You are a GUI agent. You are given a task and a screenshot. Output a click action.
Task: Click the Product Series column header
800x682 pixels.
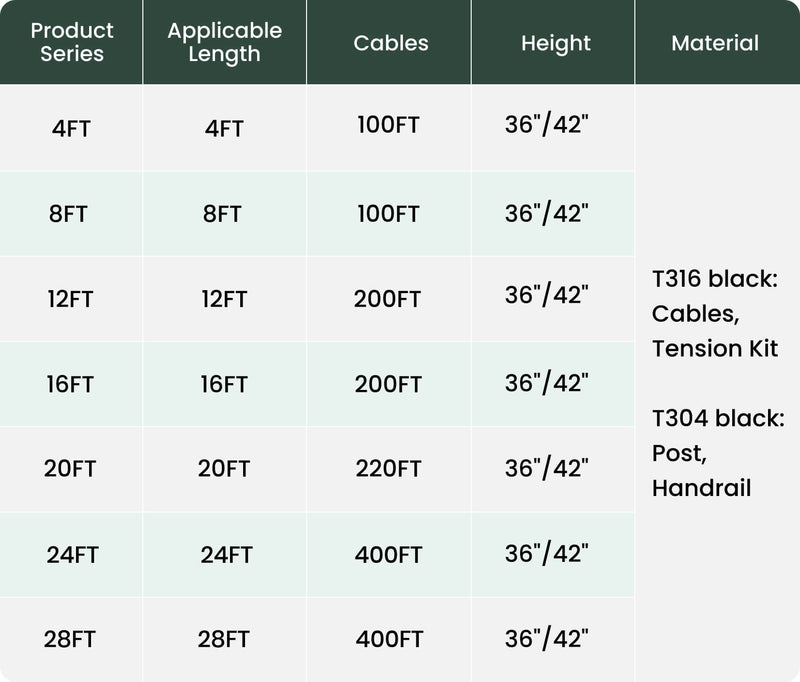(x=72, y=42)
